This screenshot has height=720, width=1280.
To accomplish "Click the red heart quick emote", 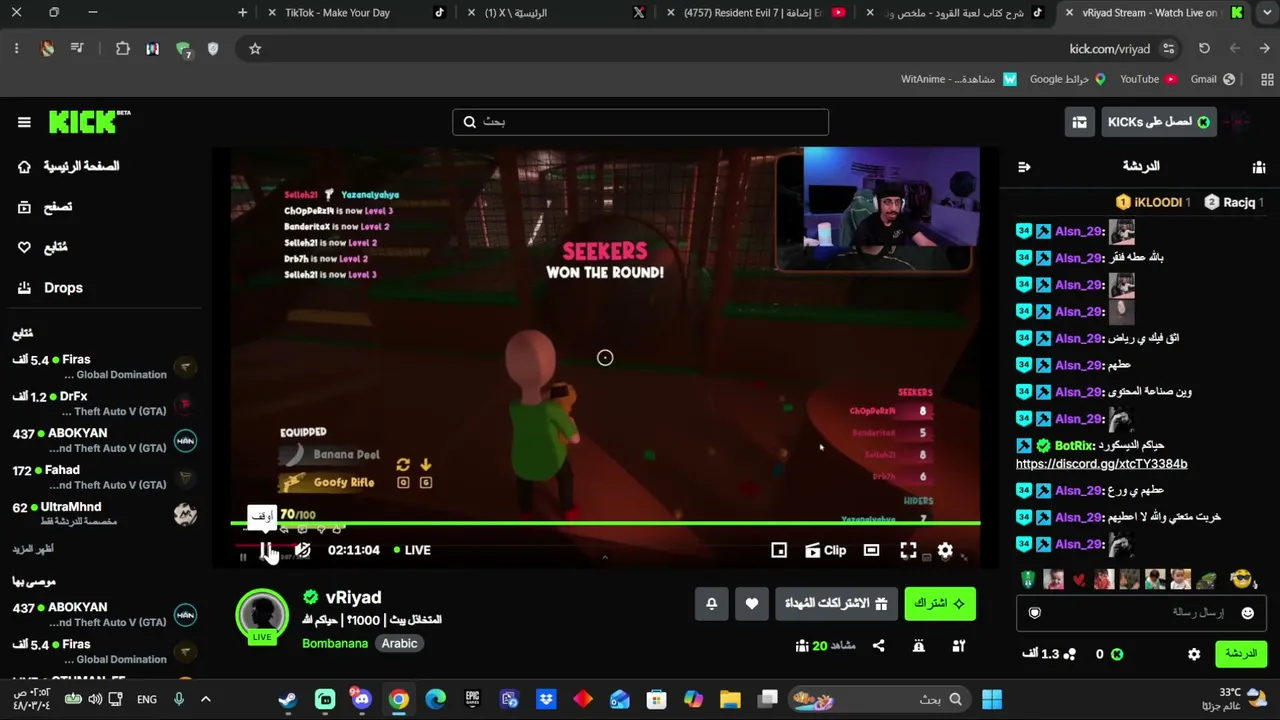I will [x=1078, y=580].
